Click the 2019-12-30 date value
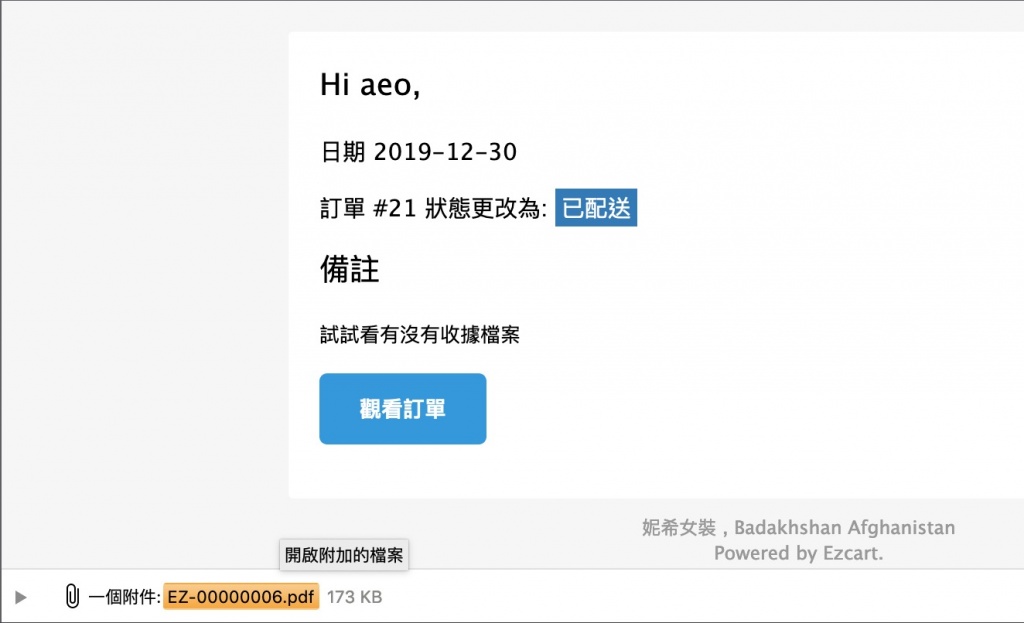Viewport: 1024px width, 623px height. point(445,152)
